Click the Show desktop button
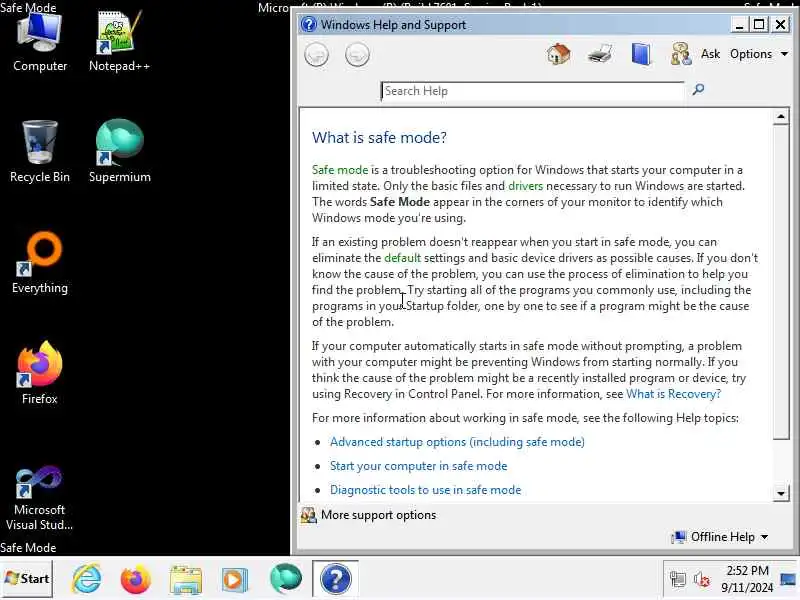 tap(789, 579)
